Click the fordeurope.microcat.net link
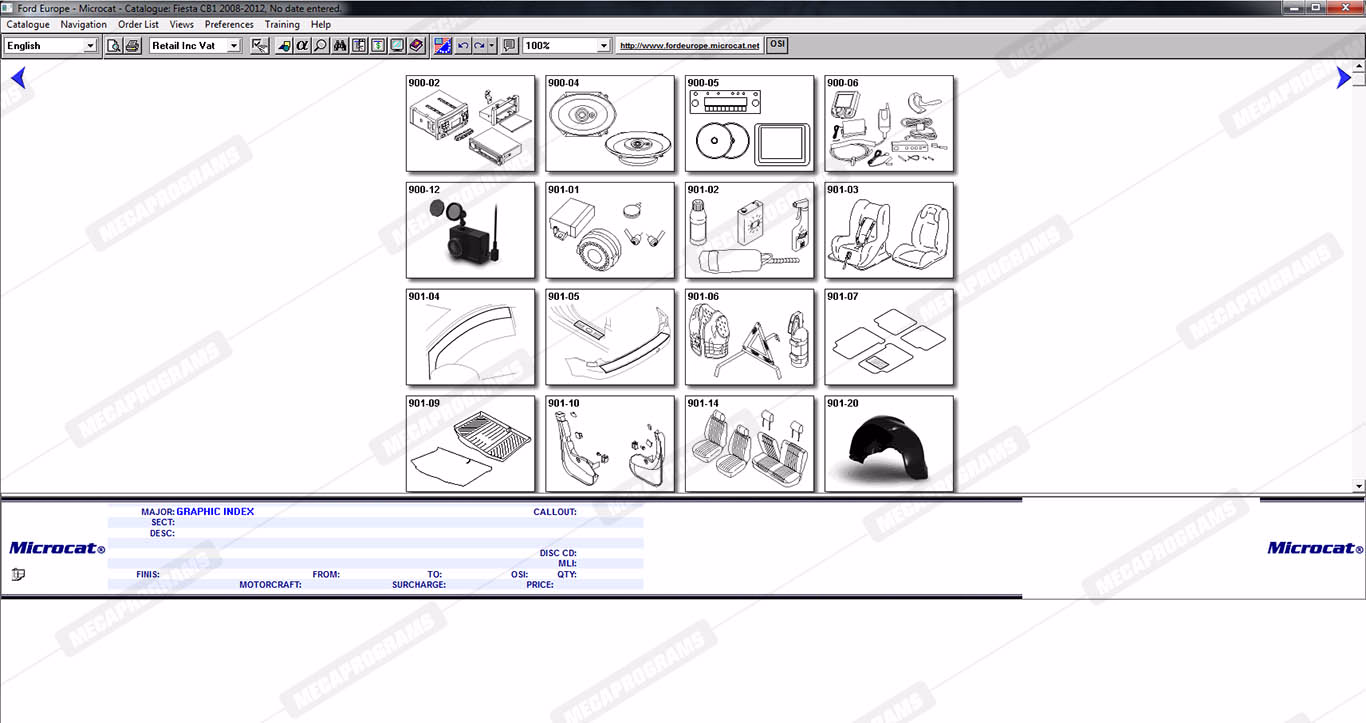 coord(689,46)
